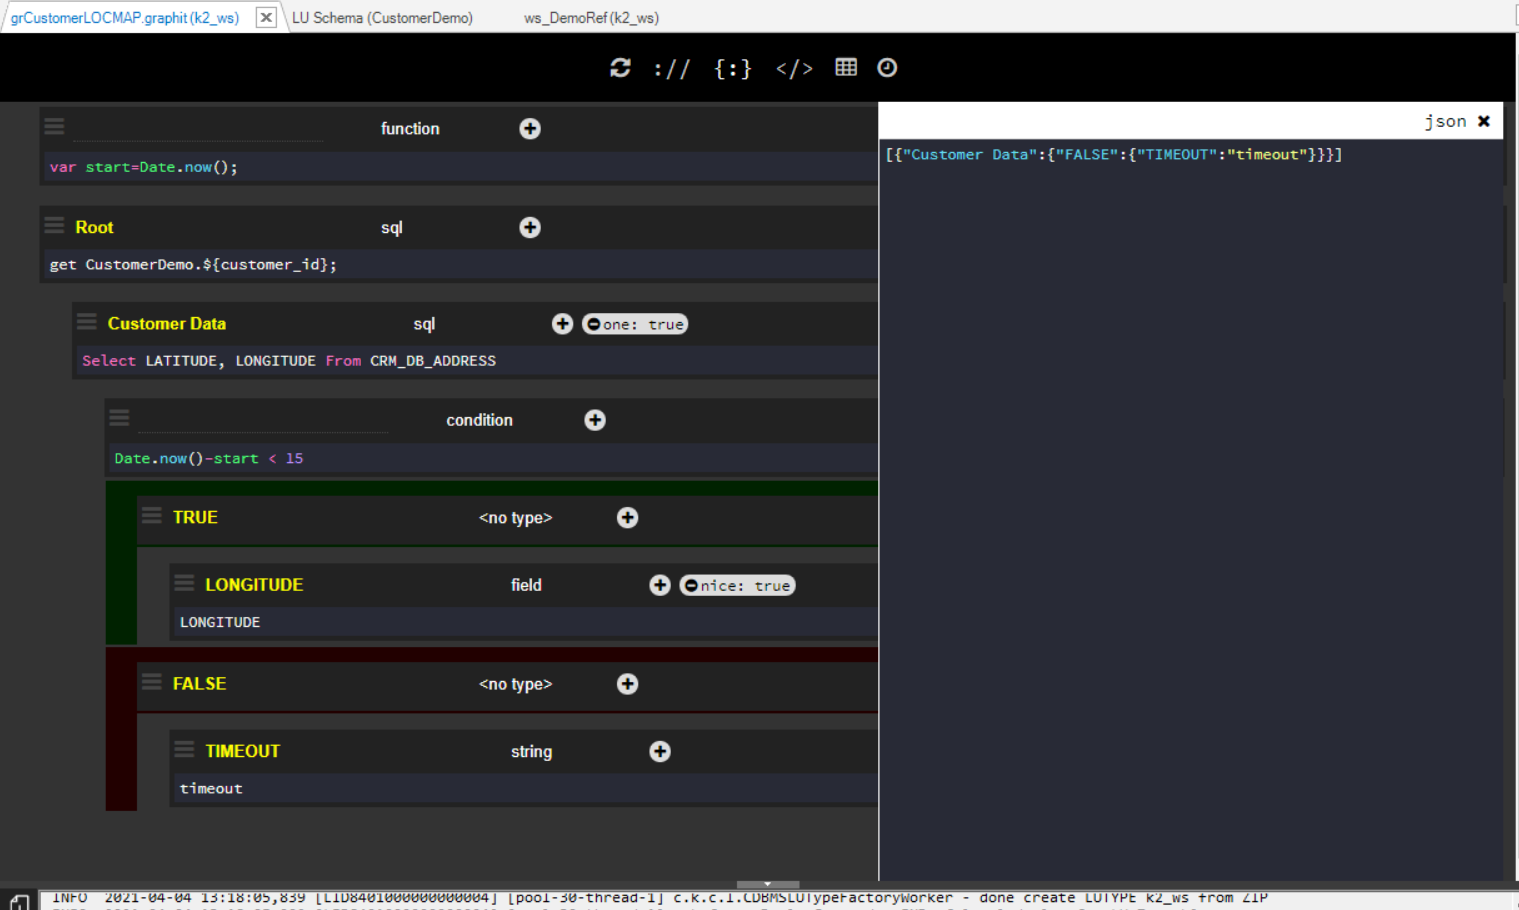Click the INFO log line in console

(x=660, y=898)
